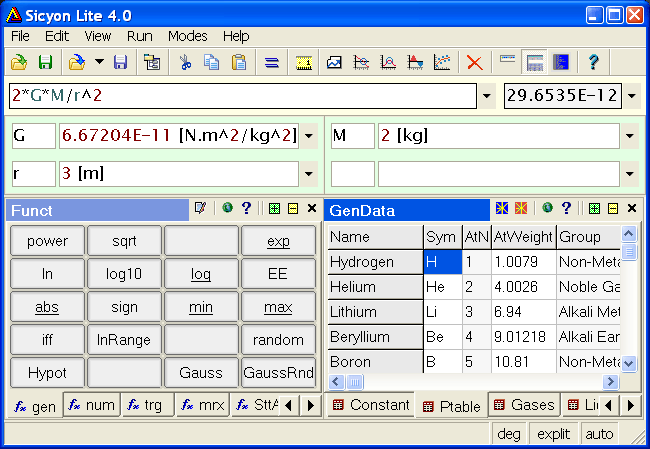Switch to the Gases data tab

[x=524, y=405]
